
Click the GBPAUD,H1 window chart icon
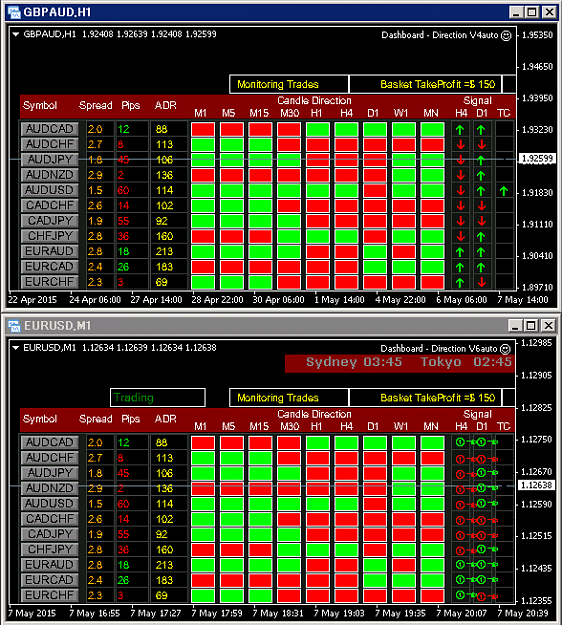point(14,12)
